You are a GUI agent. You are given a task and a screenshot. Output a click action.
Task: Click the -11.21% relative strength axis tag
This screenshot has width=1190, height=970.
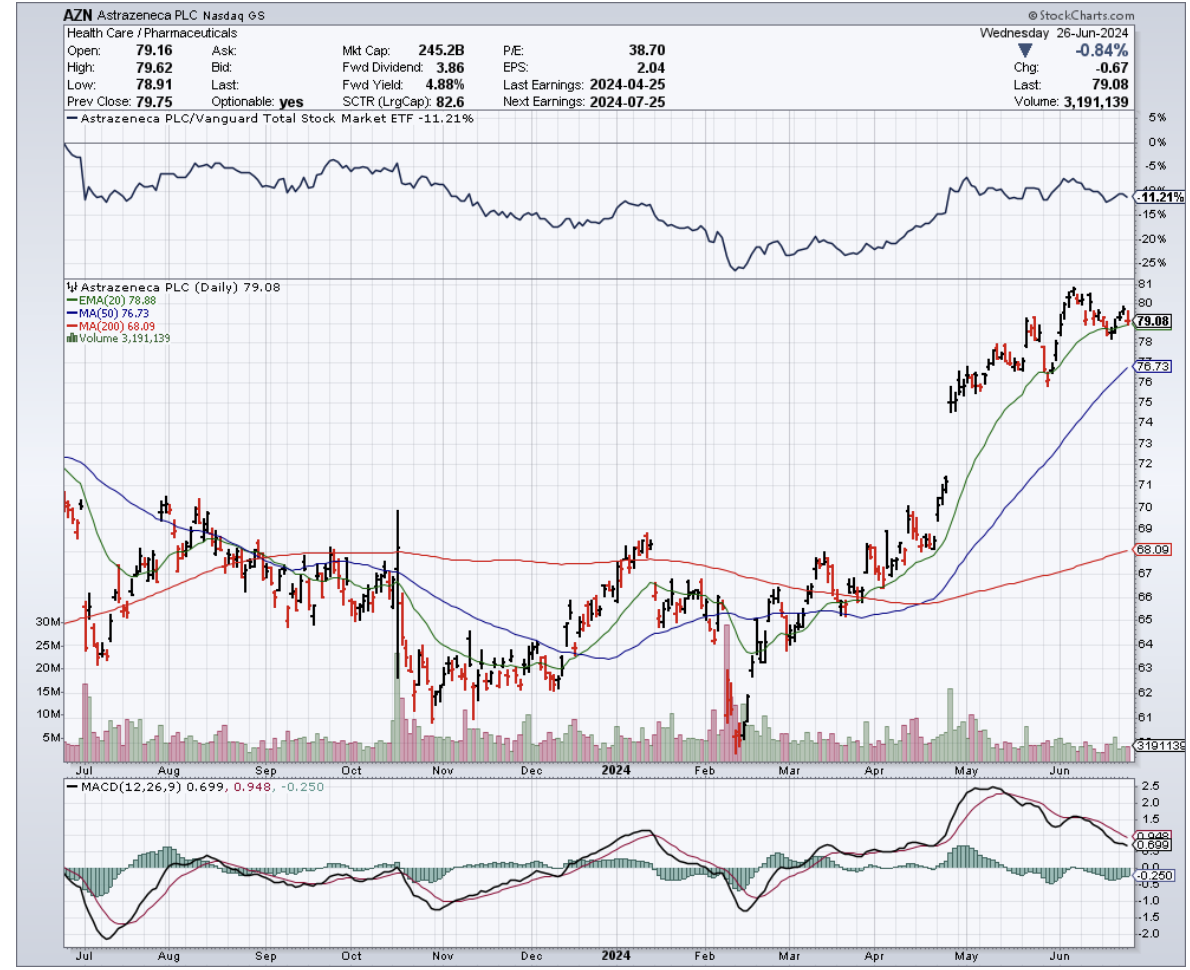(x=1157, y=197)
